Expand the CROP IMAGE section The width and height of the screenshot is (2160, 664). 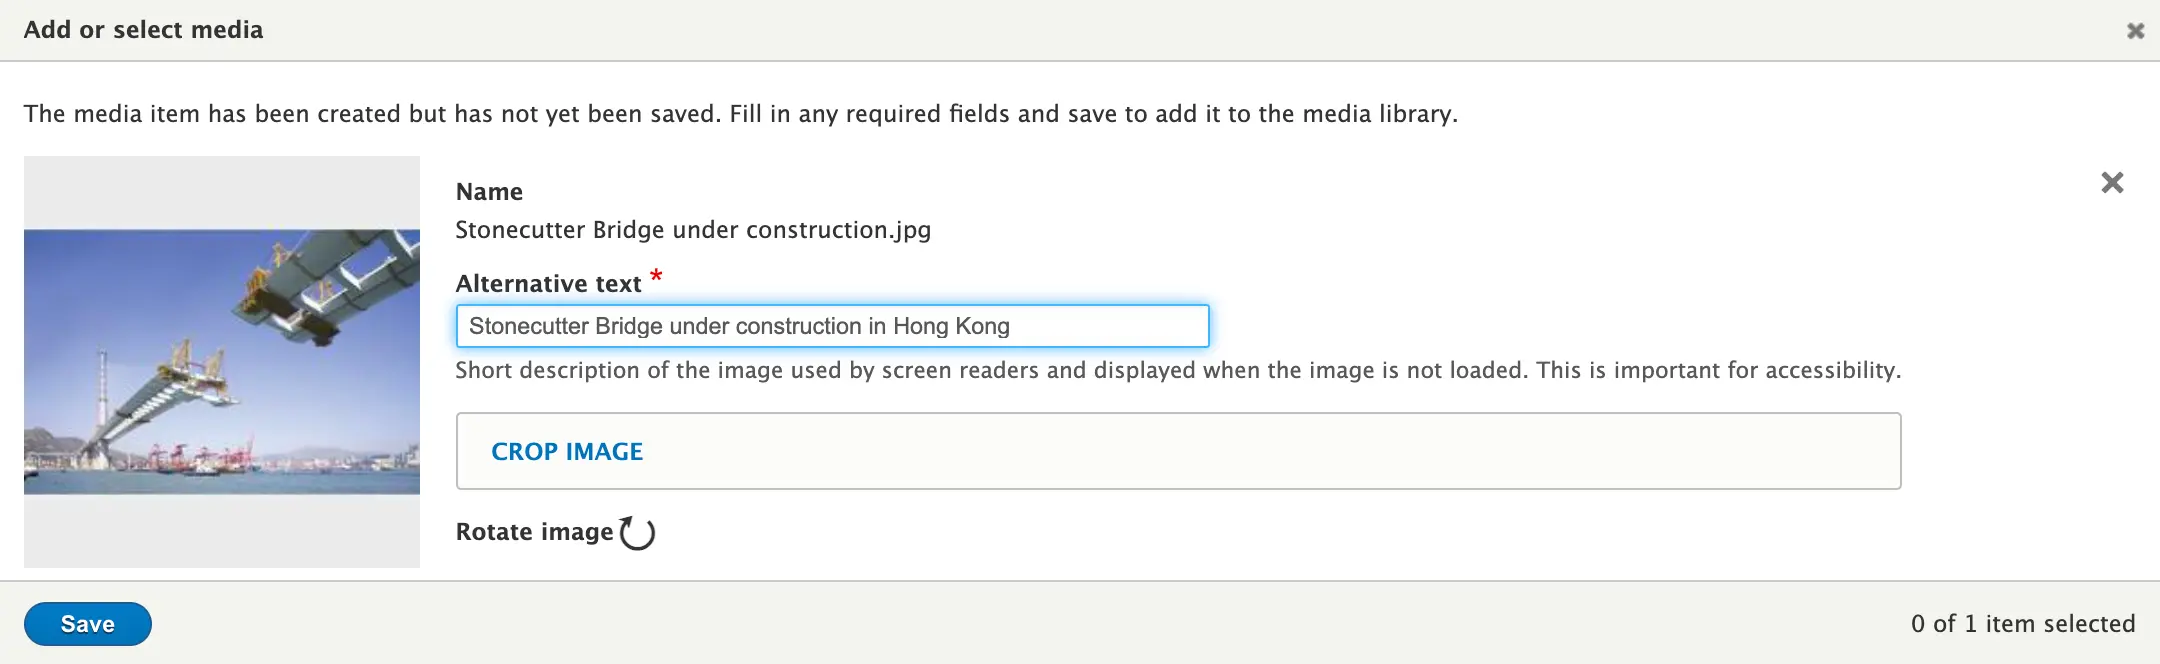click(x=567, y=452)
